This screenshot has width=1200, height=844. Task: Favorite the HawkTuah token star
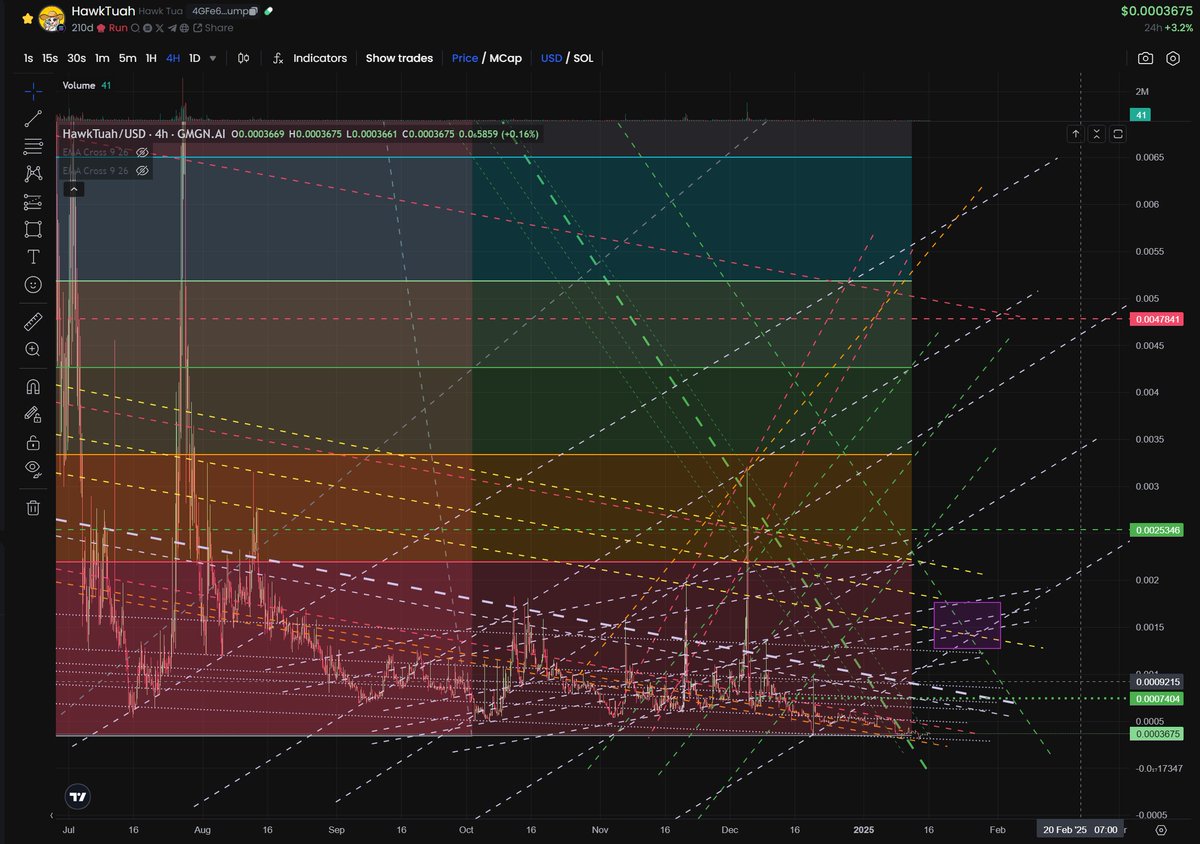click(28, 18)
